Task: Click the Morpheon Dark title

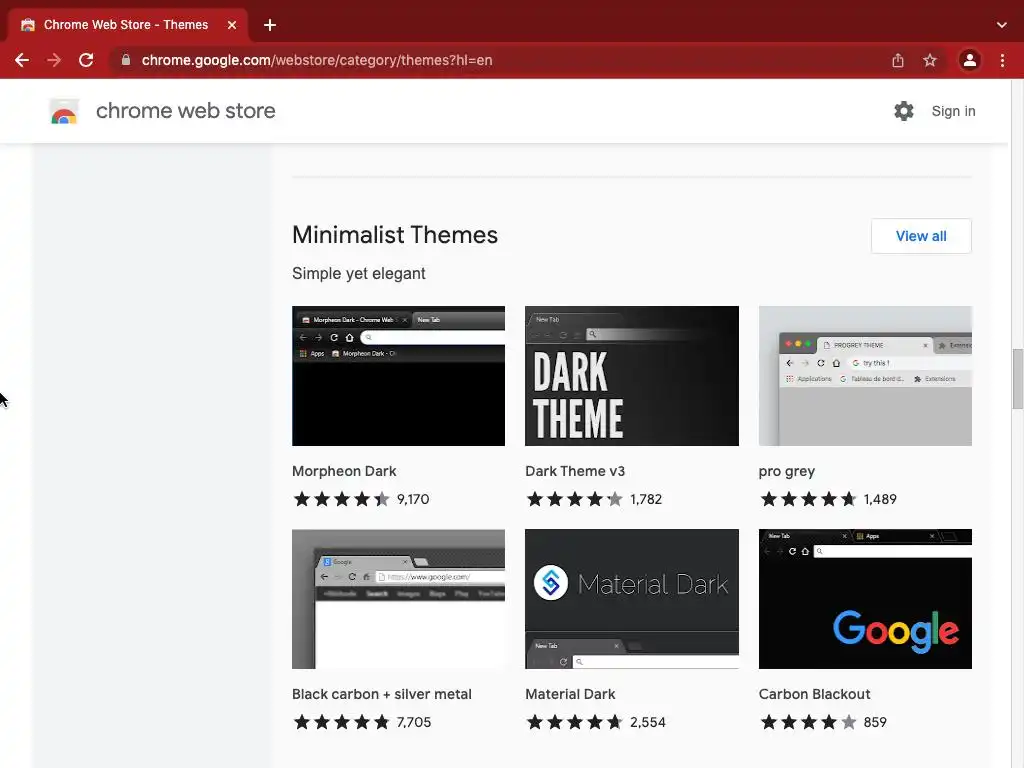Action: (344, 471)
